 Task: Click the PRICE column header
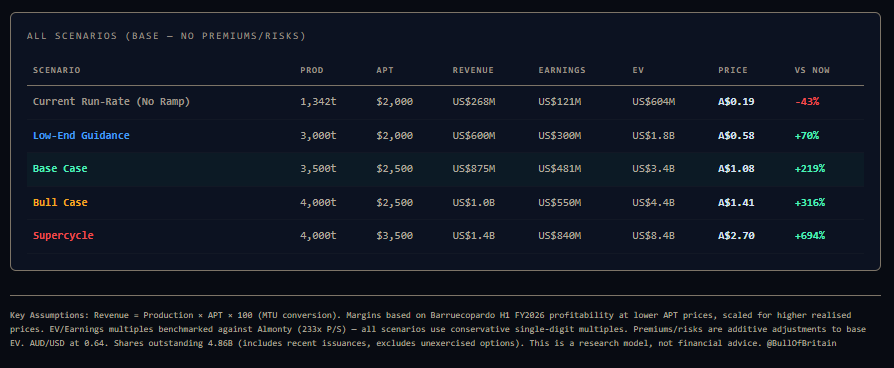pos(733,70)
